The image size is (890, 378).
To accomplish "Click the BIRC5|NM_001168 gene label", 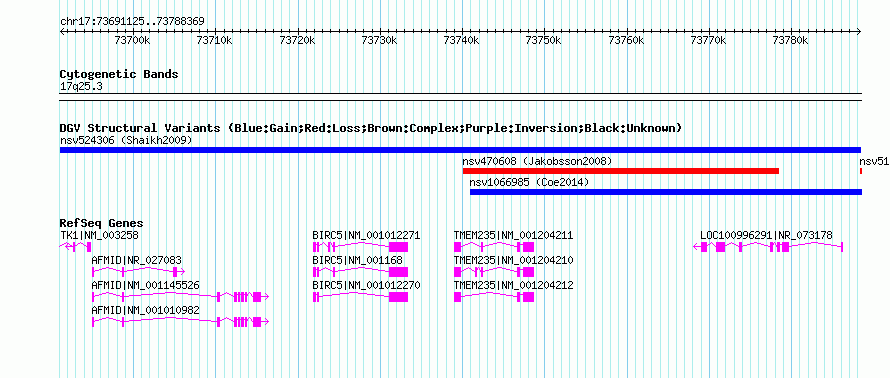I will point(357,260).
